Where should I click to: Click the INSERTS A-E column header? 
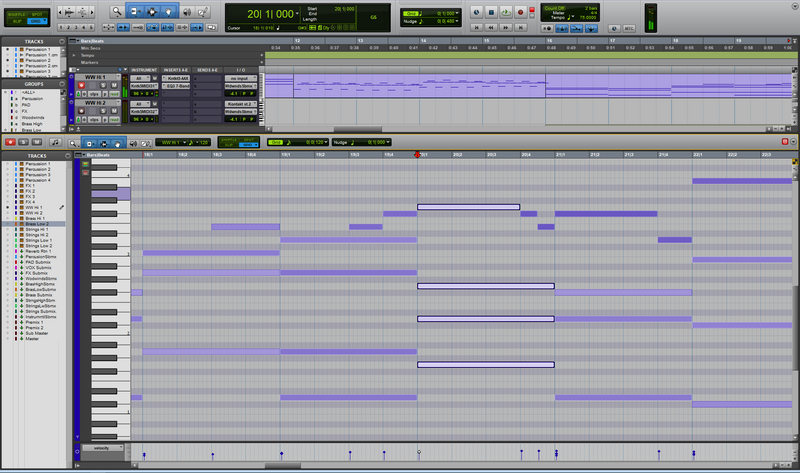point(176,70)
